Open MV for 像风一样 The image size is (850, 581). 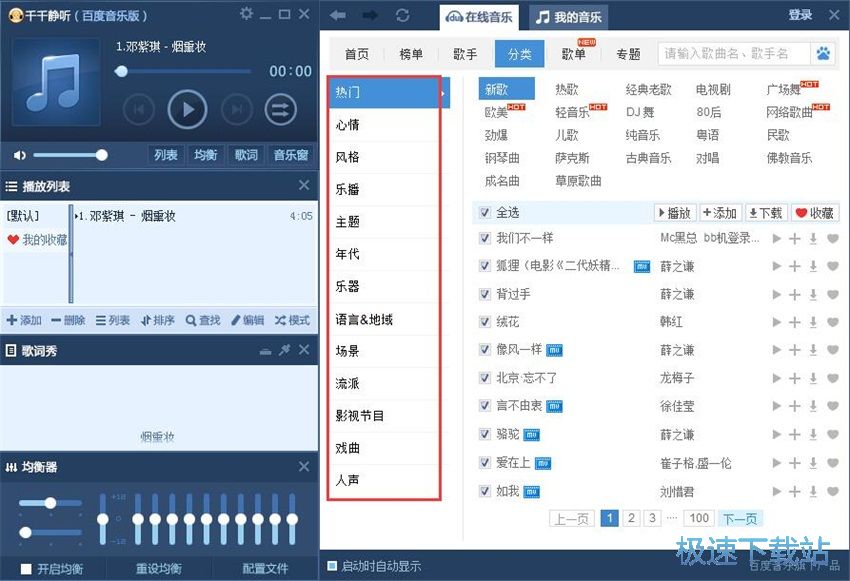[x=554, y=351]
